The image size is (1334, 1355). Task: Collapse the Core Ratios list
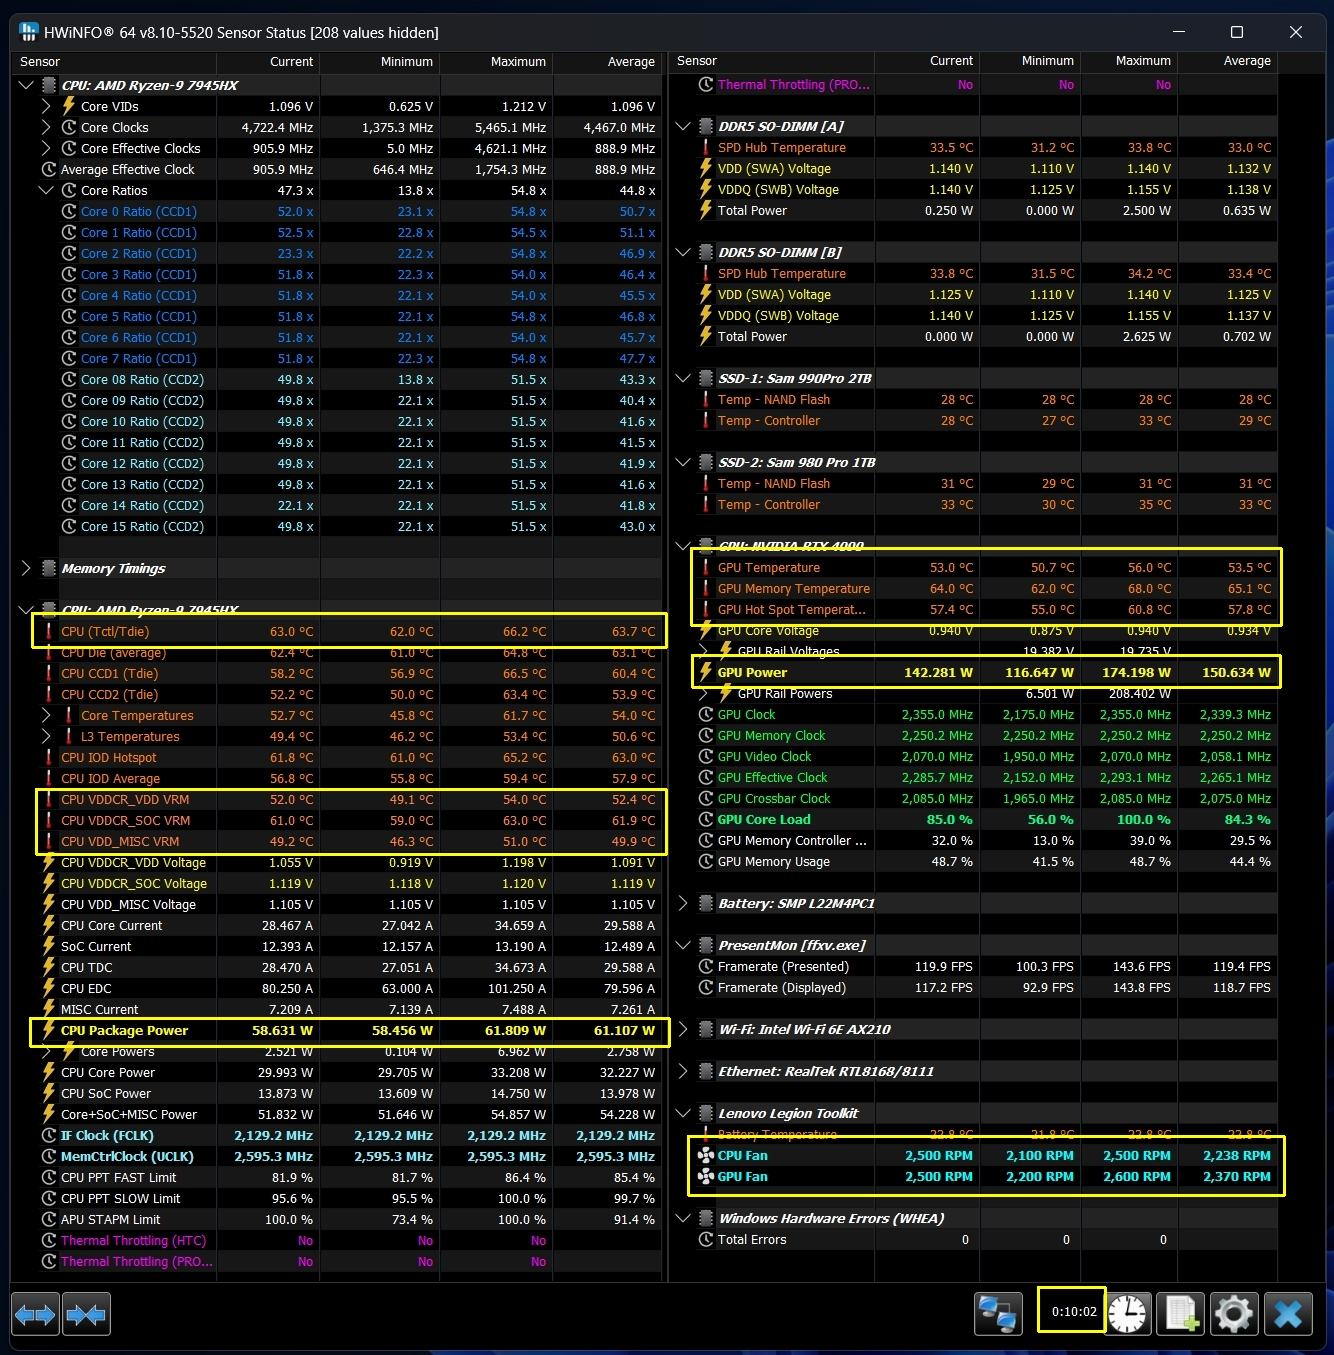point(46,190)
